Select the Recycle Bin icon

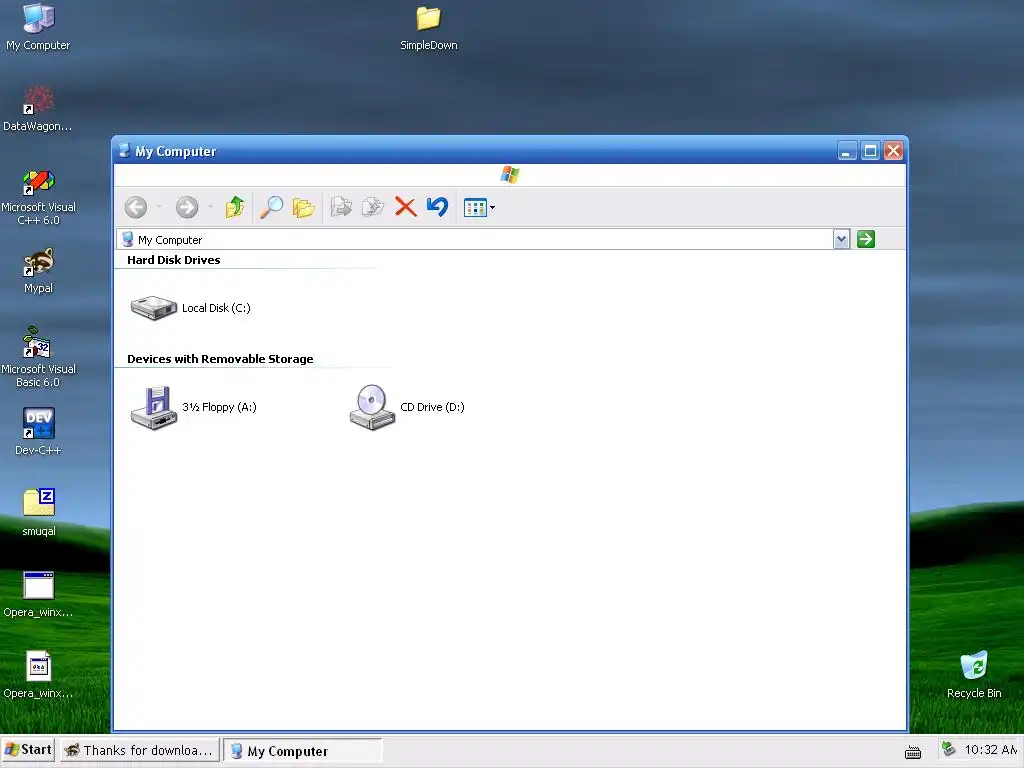[x=974, y=675]
